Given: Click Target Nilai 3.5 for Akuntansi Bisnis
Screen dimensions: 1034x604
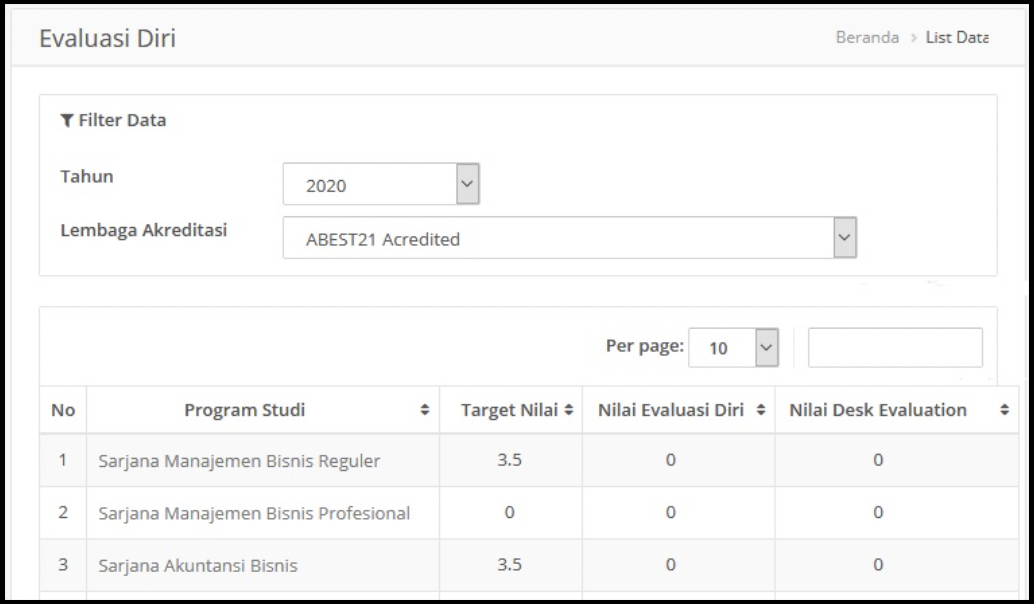Looking at the screenshot, I should pyautogui.click(x=510, y=565).
